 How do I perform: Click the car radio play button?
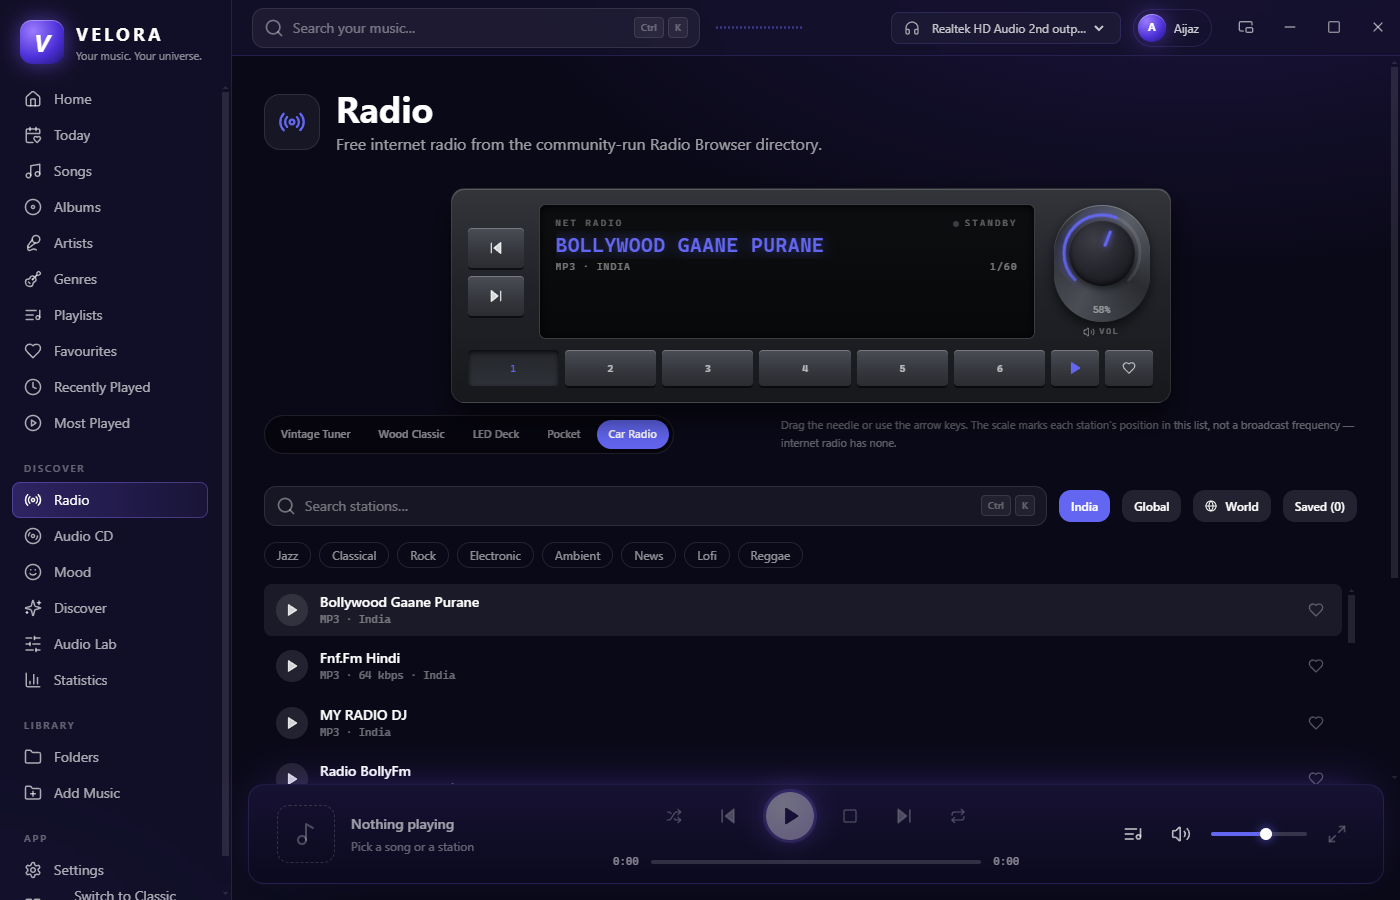[1075, 368]
